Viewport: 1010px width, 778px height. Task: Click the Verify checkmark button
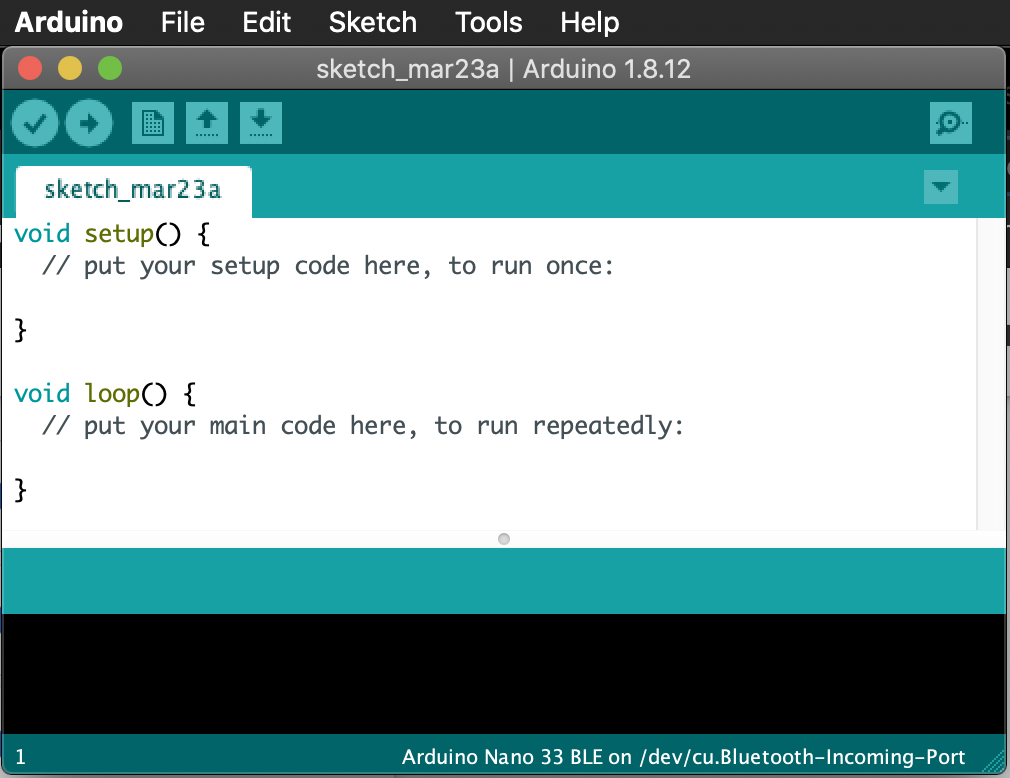[x=34, y=122]
